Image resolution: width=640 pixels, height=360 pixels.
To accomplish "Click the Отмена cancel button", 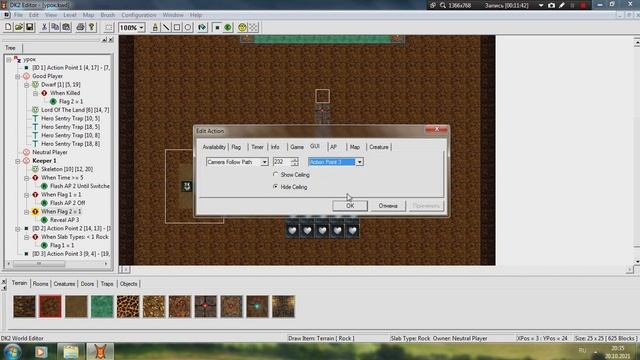I will coord(388,206).
